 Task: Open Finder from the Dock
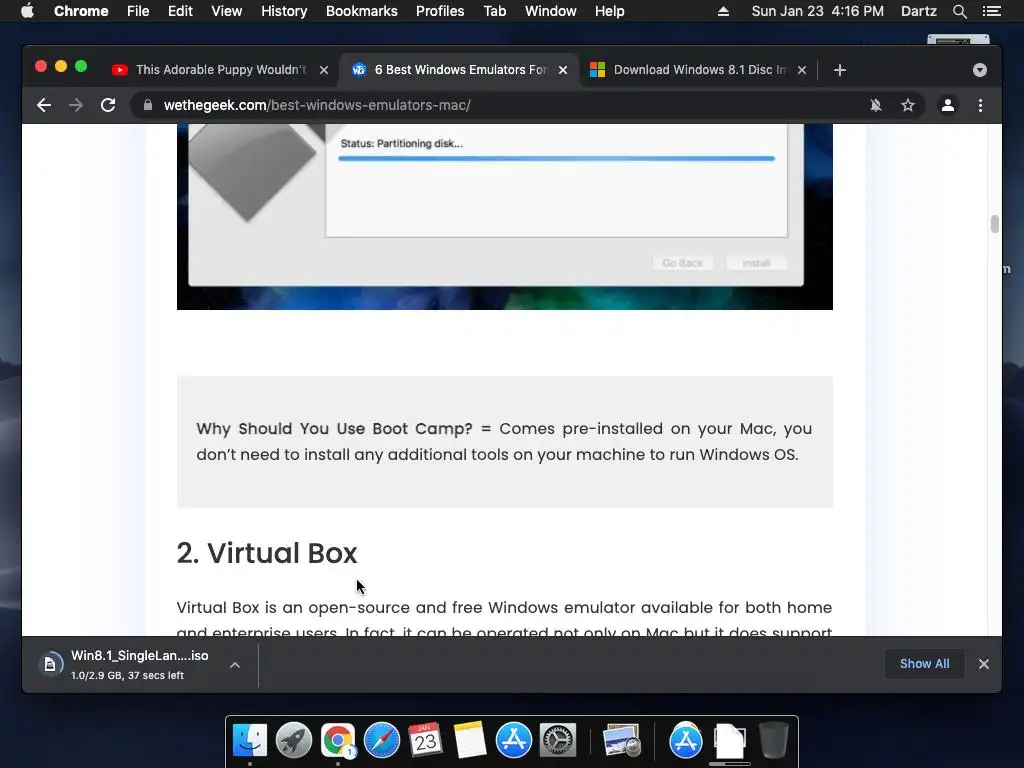(x=249, y=741)
